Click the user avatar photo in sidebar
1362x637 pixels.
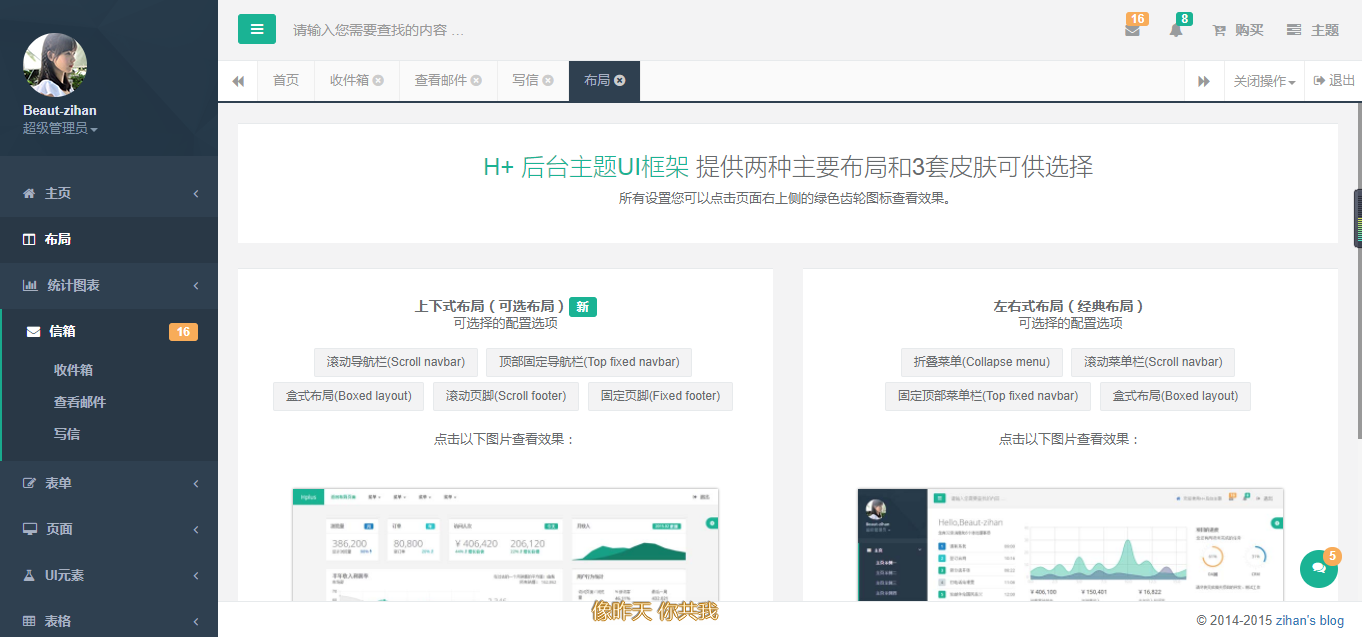coord(55,66)
